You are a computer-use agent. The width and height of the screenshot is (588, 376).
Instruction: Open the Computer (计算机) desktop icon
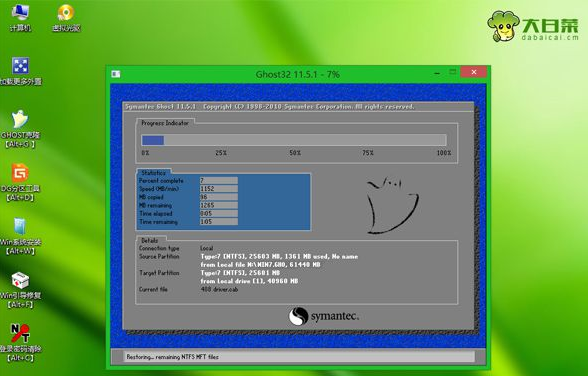click(x=20, y=17)
